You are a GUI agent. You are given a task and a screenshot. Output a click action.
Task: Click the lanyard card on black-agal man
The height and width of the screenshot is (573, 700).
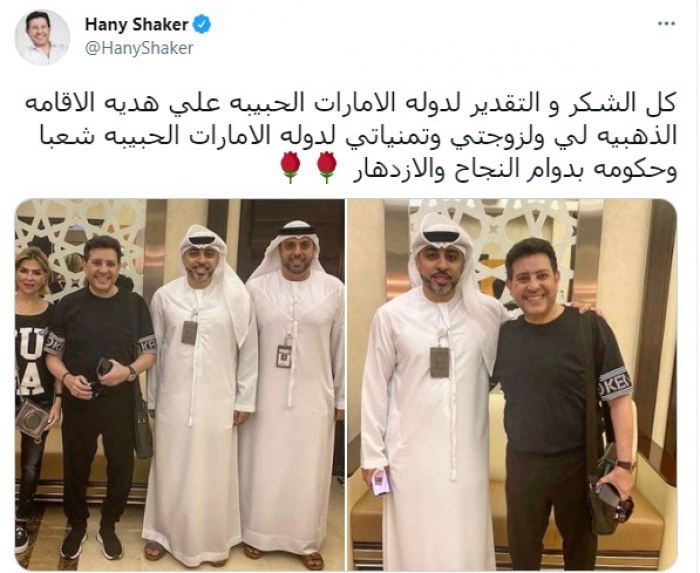[284, 355]
